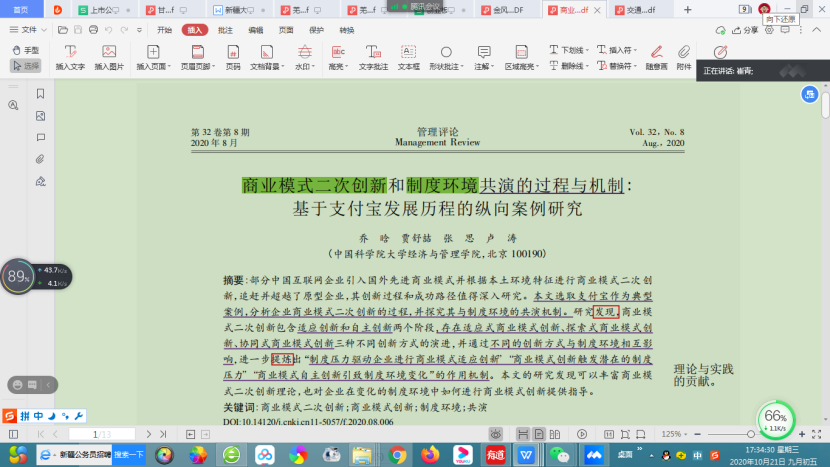830x467 pixels.
Task: Open the Start (开始) ribbon tab
Action: point(165,30)
